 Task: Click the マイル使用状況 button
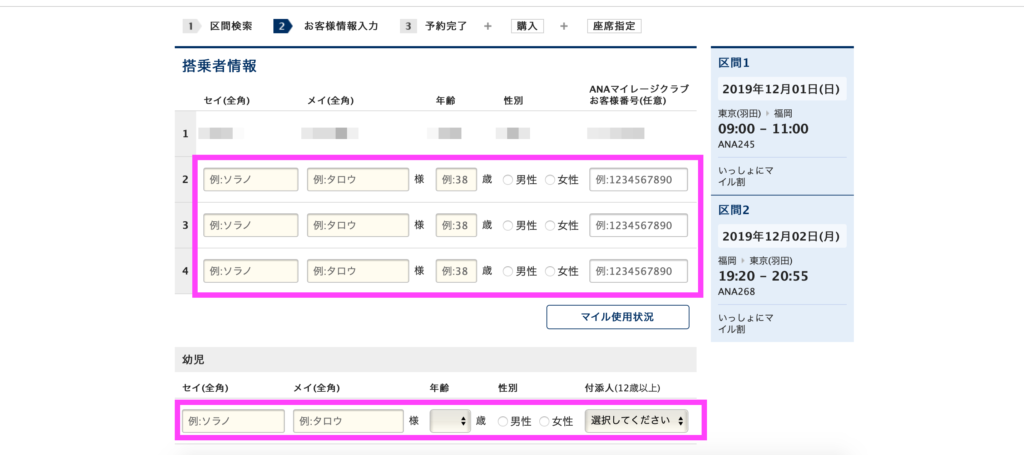(618, 317)
